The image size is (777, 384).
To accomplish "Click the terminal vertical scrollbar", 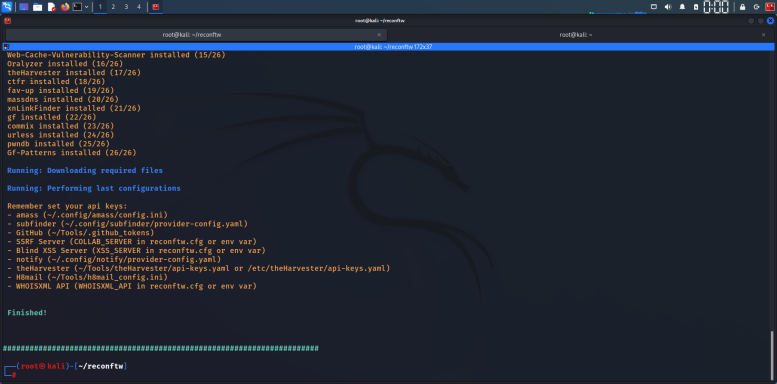I will pyautogui.click(x=772, y=355).
